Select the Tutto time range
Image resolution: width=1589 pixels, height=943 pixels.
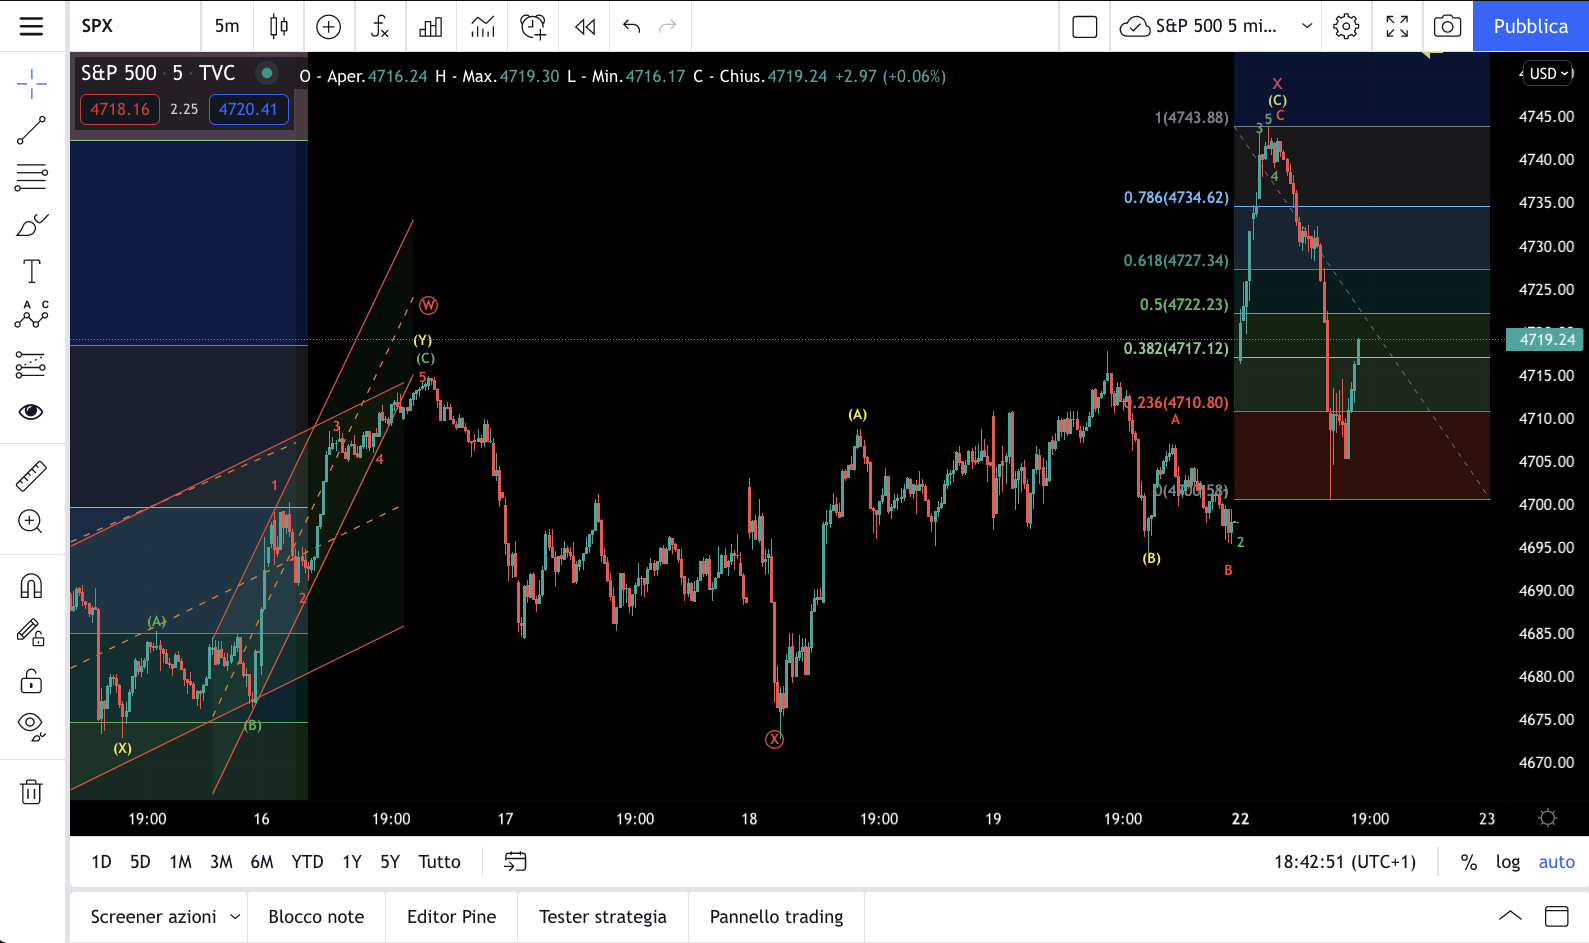click(x=439, y=862)
